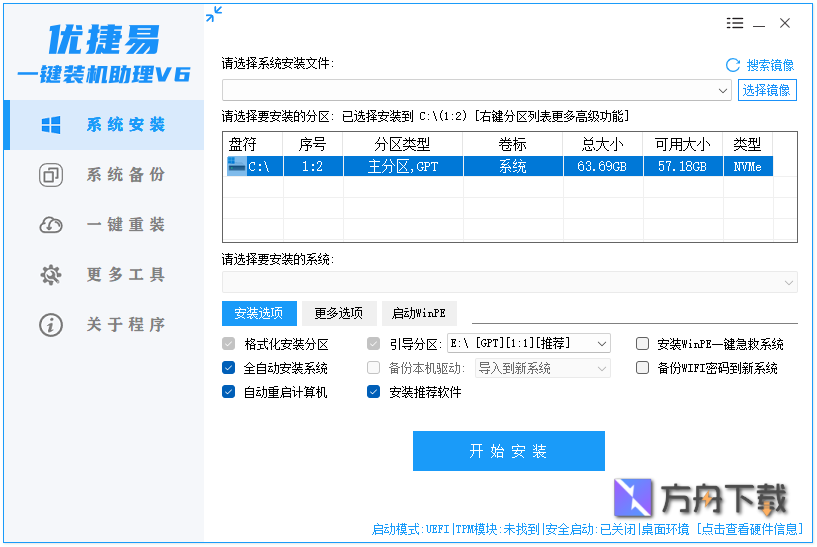Enable 备份本机驱动 checkbox
Image resolution: width=817 pixels, height=547 pixels.
[x=374, y=368]
